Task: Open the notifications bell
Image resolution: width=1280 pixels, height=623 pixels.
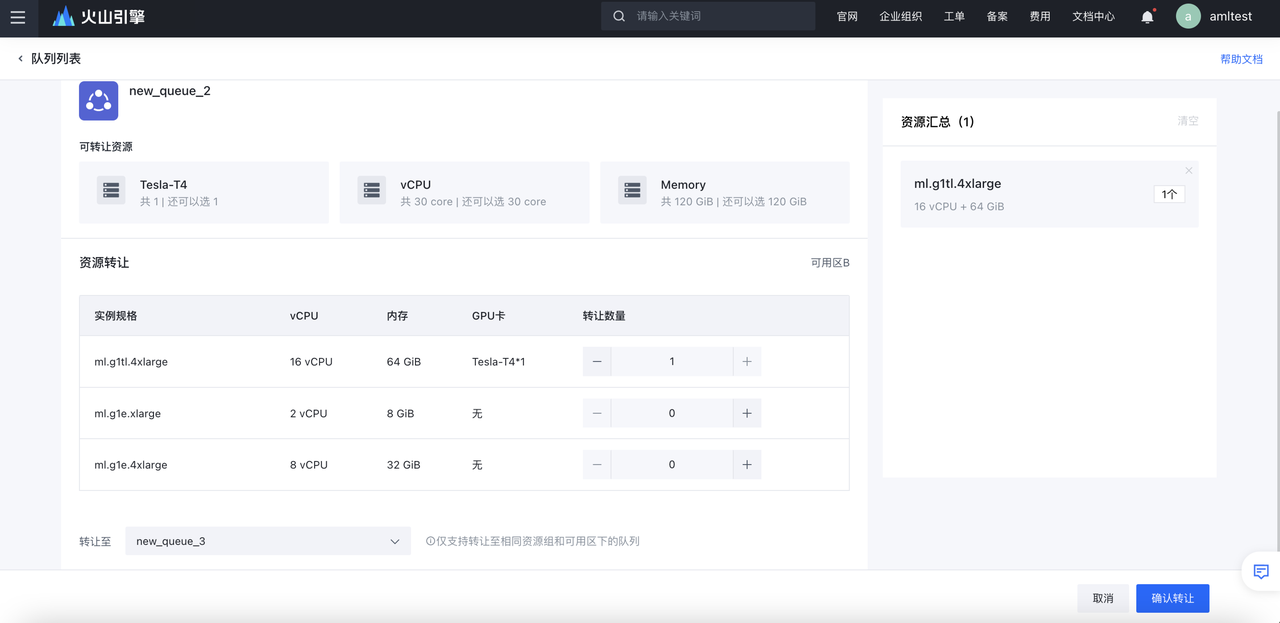Action: pyautogui.click(x=1148, y=17)
